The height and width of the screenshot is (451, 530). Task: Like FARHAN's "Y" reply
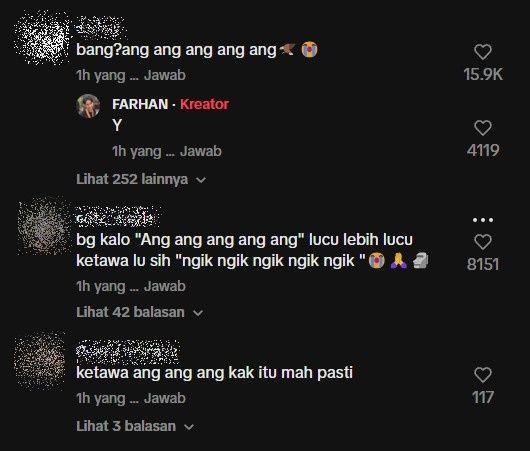click(483, 128)
